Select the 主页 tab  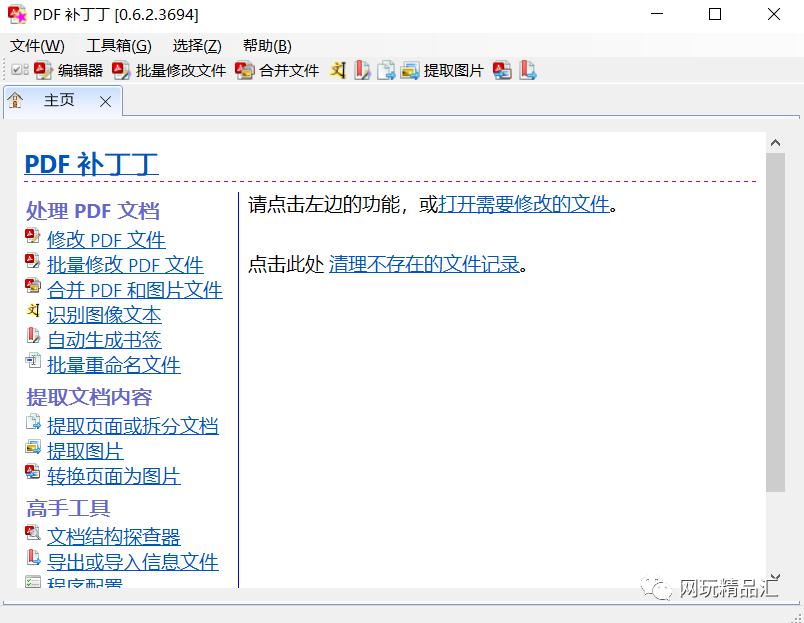coord(59,100)
